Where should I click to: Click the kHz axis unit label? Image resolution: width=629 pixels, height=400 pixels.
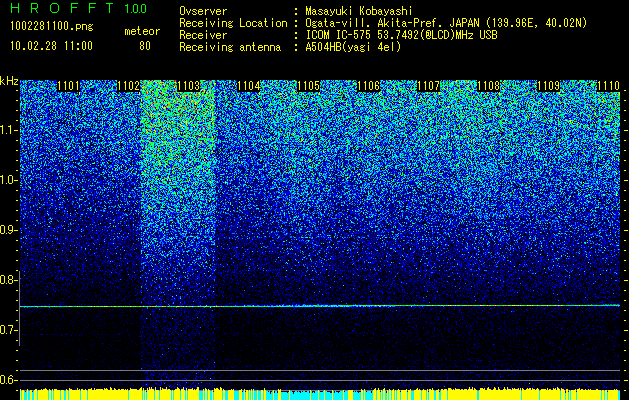pos(9,81)
